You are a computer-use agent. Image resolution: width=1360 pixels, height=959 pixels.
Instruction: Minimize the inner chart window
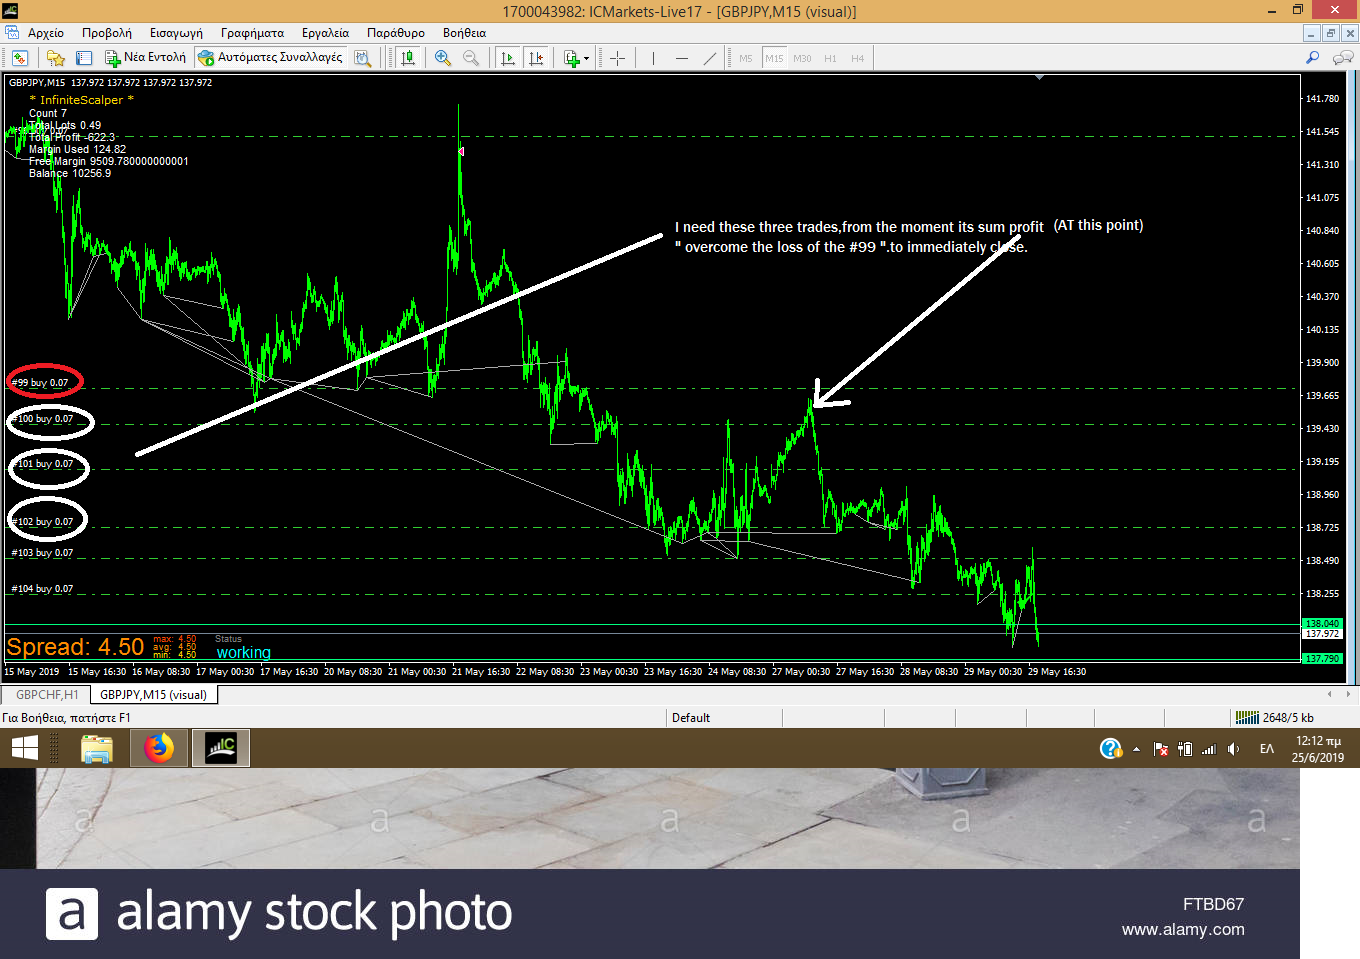[x=1311, y=33]
